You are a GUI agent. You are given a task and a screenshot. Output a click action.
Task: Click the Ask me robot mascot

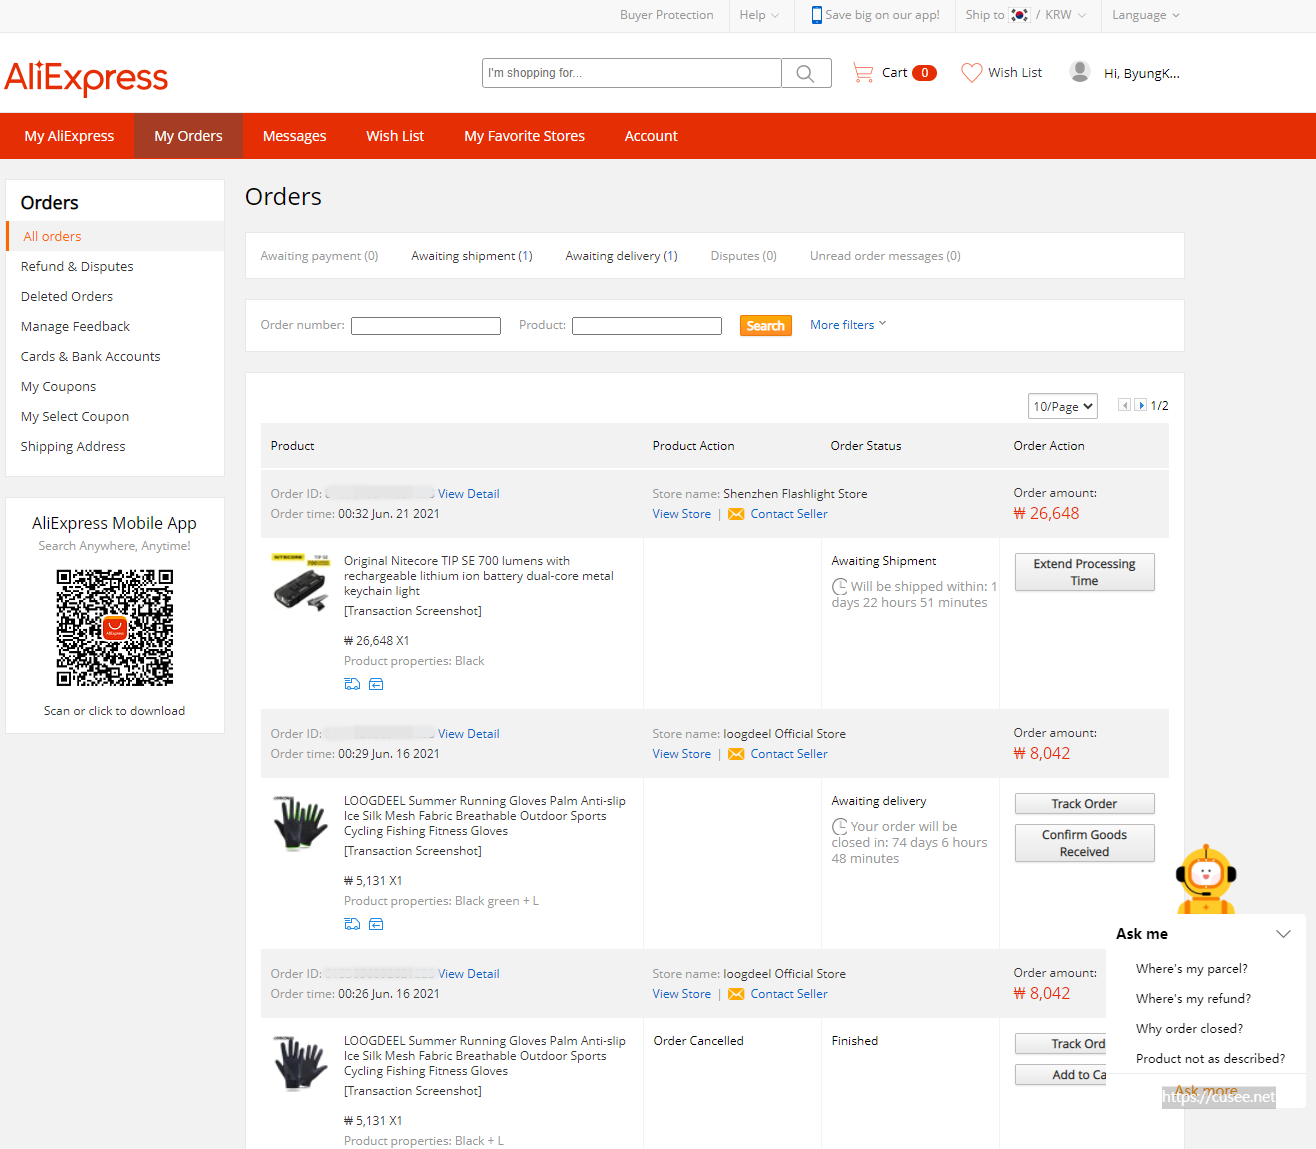(1206, 879)
